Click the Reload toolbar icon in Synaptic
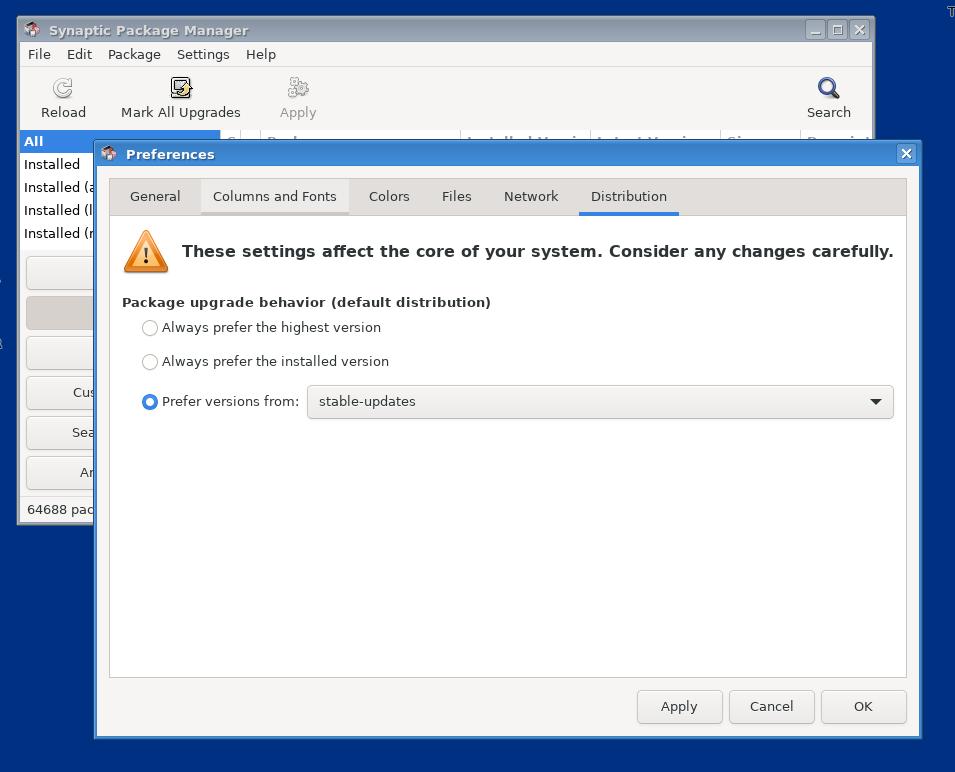The image size is (955, 772). click(x=63, y=88)
